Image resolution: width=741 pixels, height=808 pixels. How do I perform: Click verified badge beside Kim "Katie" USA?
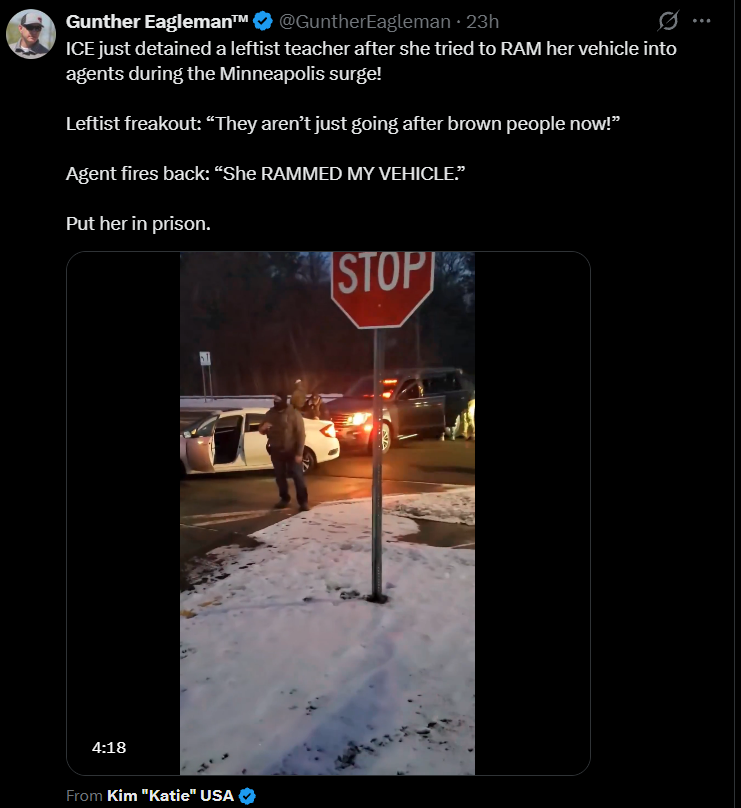pos(247,796)
